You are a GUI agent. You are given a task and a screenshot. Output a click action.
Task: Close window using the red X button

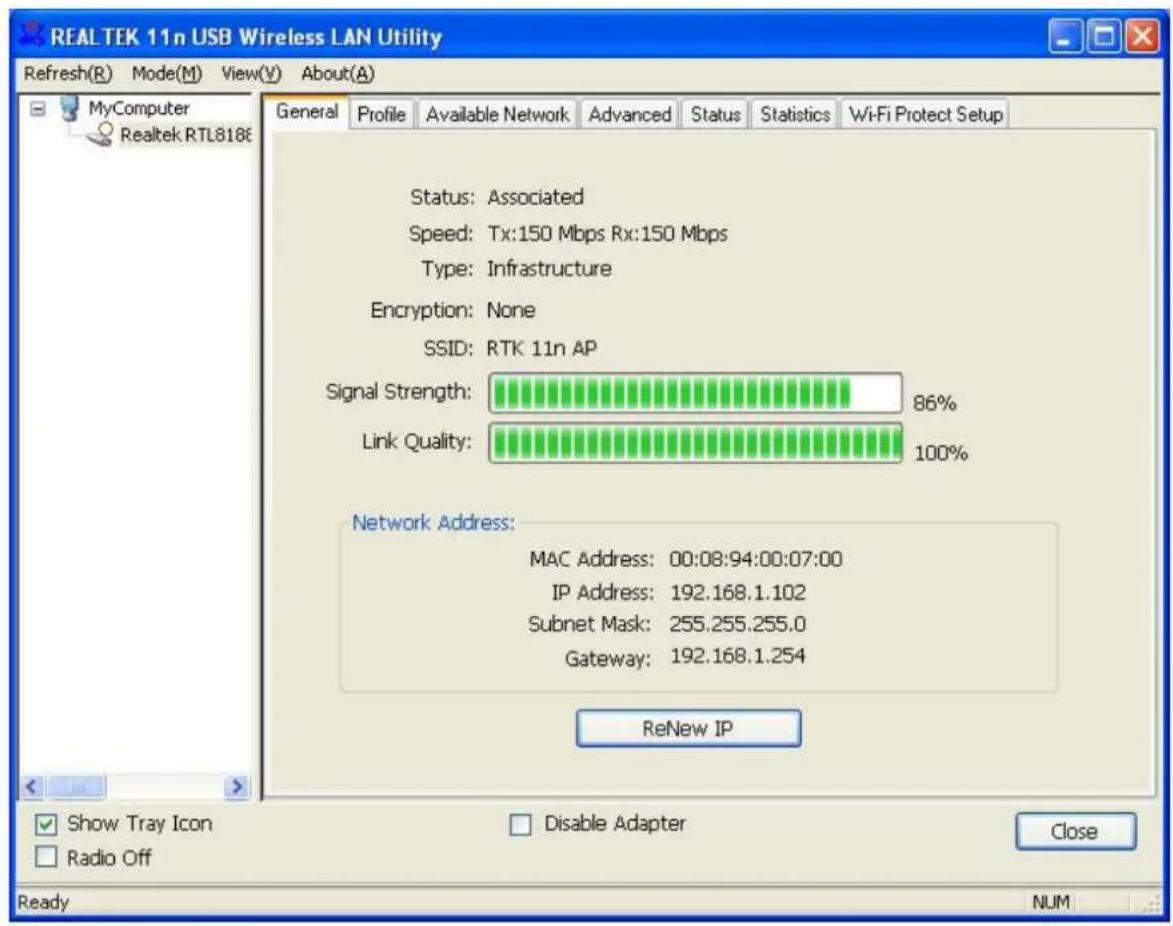(x=1143, y=36)
